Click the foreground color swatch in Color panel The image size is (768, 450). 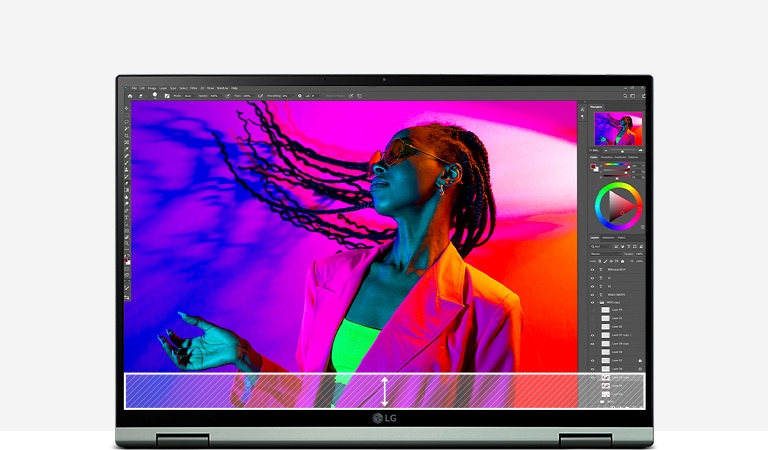[593, 164]
